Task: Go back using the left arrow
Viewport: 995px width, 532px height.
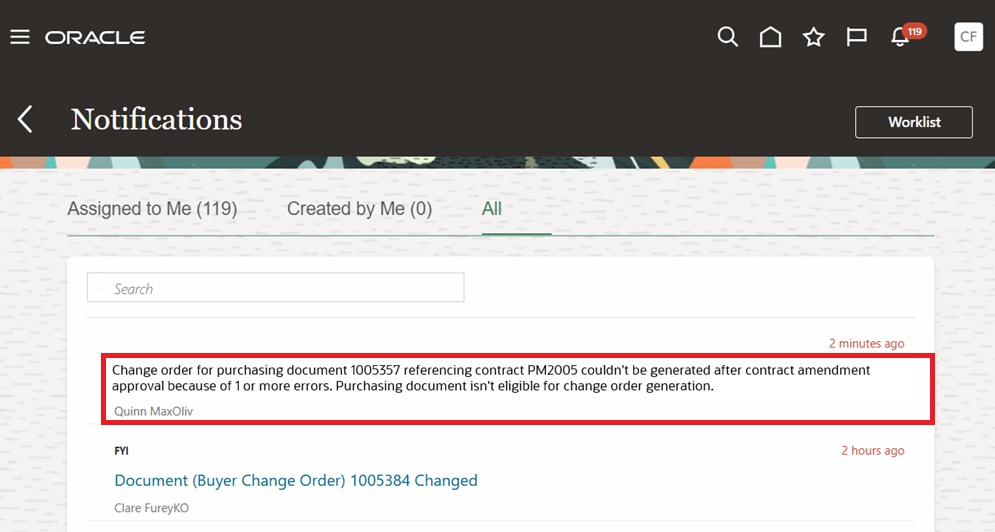Action: click(x=25, y=119)
